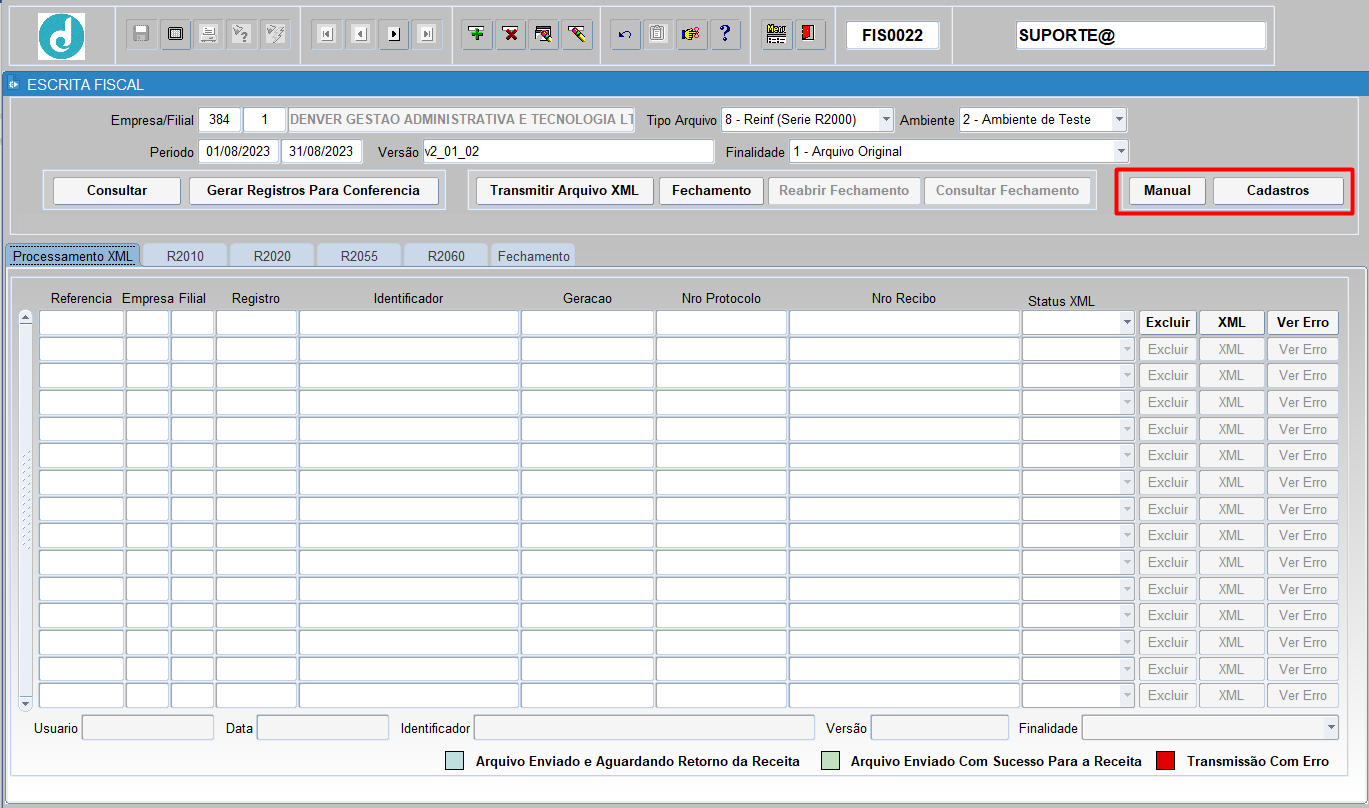Open the bottom Finalidade dropdown near Versão
Screen dimensions: 1369x808
click(x=1331, y=728)
